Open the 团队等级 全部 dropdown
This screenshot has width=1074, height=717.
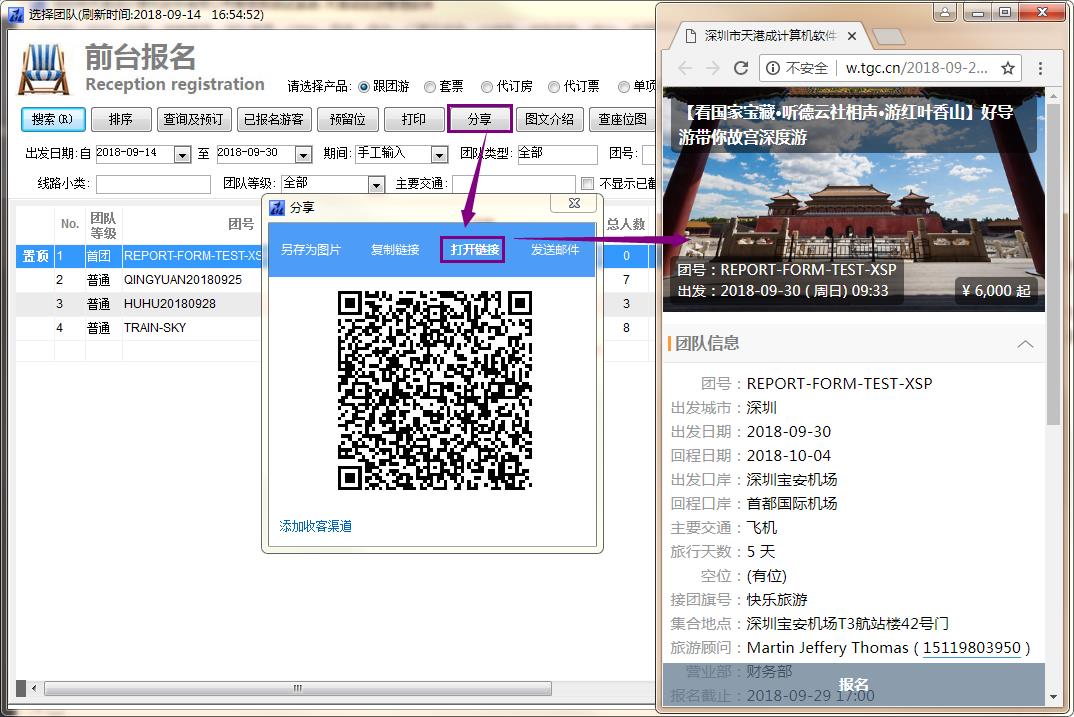click(x=376, y=184)
